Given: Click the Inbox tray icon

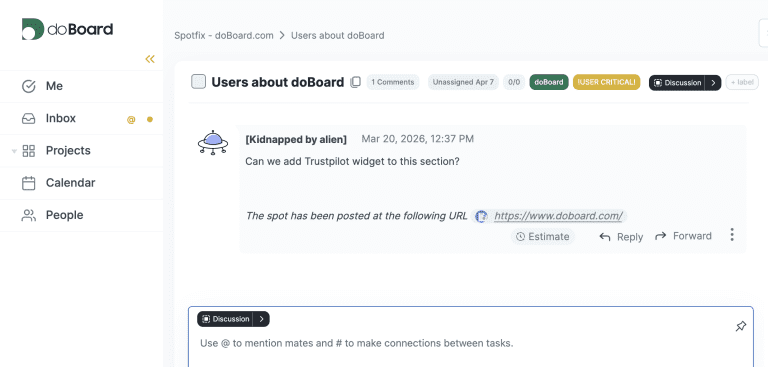Looking at the screenshot, I should pyautogui.click(x=29, y=119).
